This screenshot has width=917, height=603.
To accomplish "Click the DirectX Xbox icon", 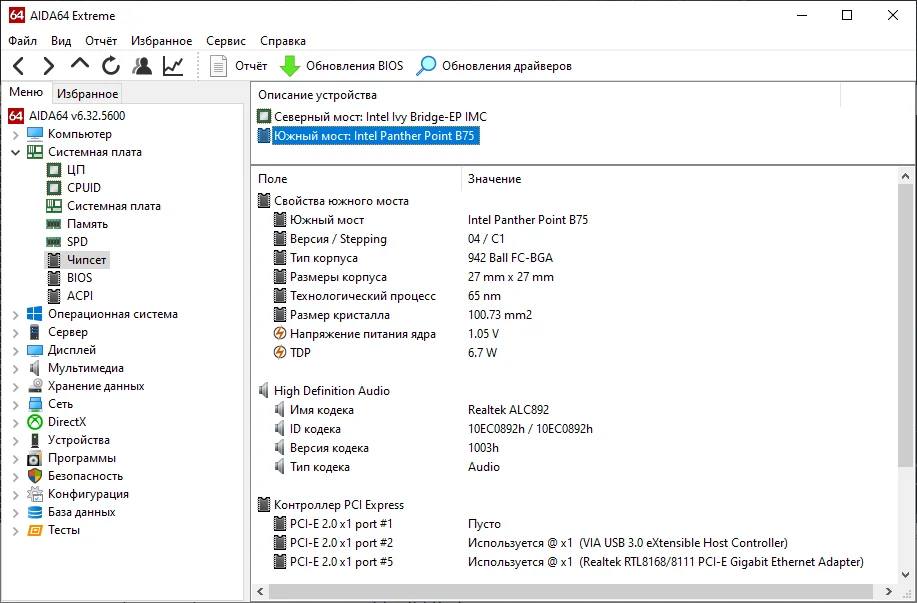I will pos(35,422).
